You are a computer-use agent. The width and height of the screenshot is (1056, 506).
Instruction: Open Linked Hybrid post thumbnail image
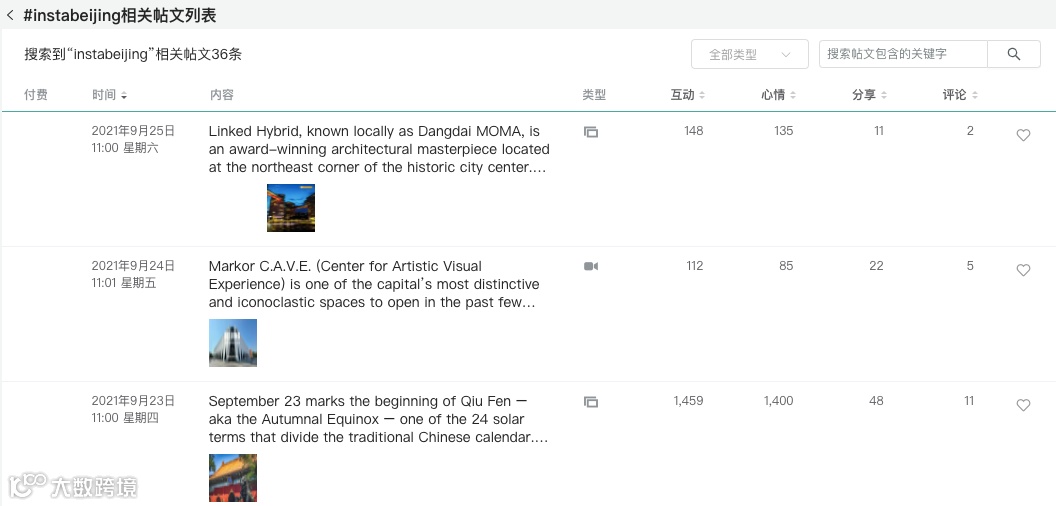(x=291, y=208)
